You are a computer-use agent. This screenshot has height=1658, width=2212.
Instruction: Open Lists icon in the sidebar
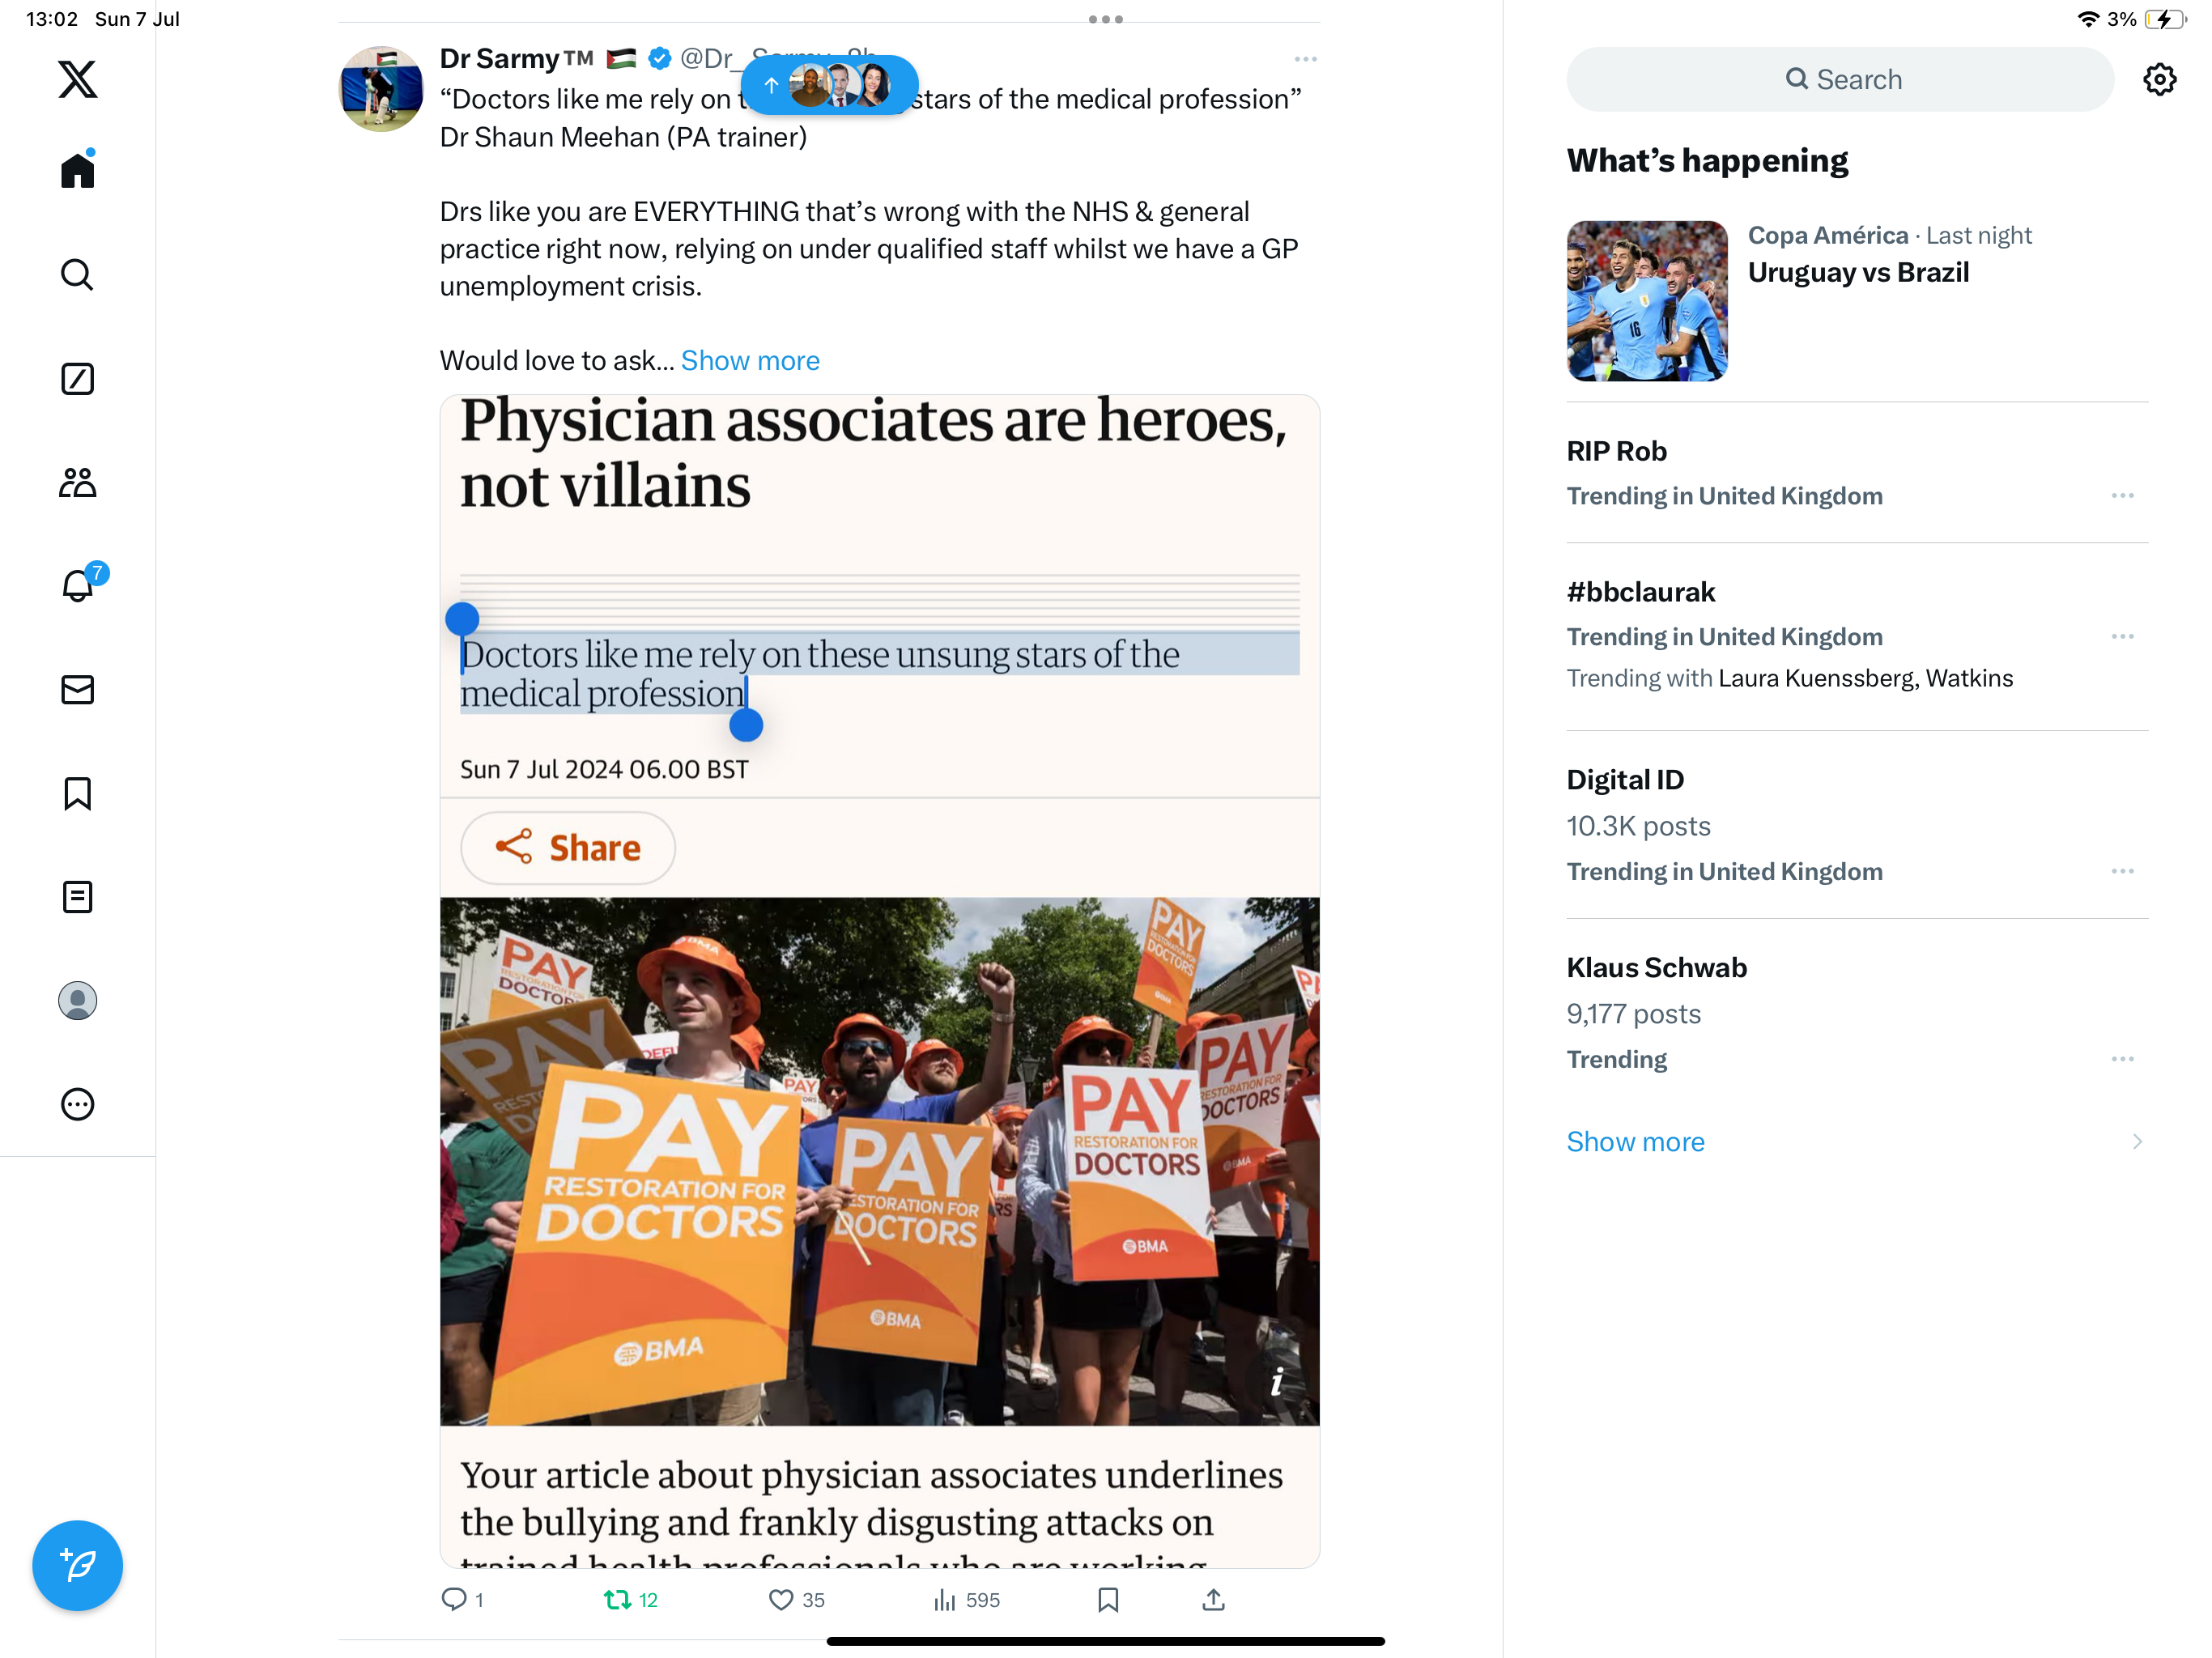[x=77, y=897]
